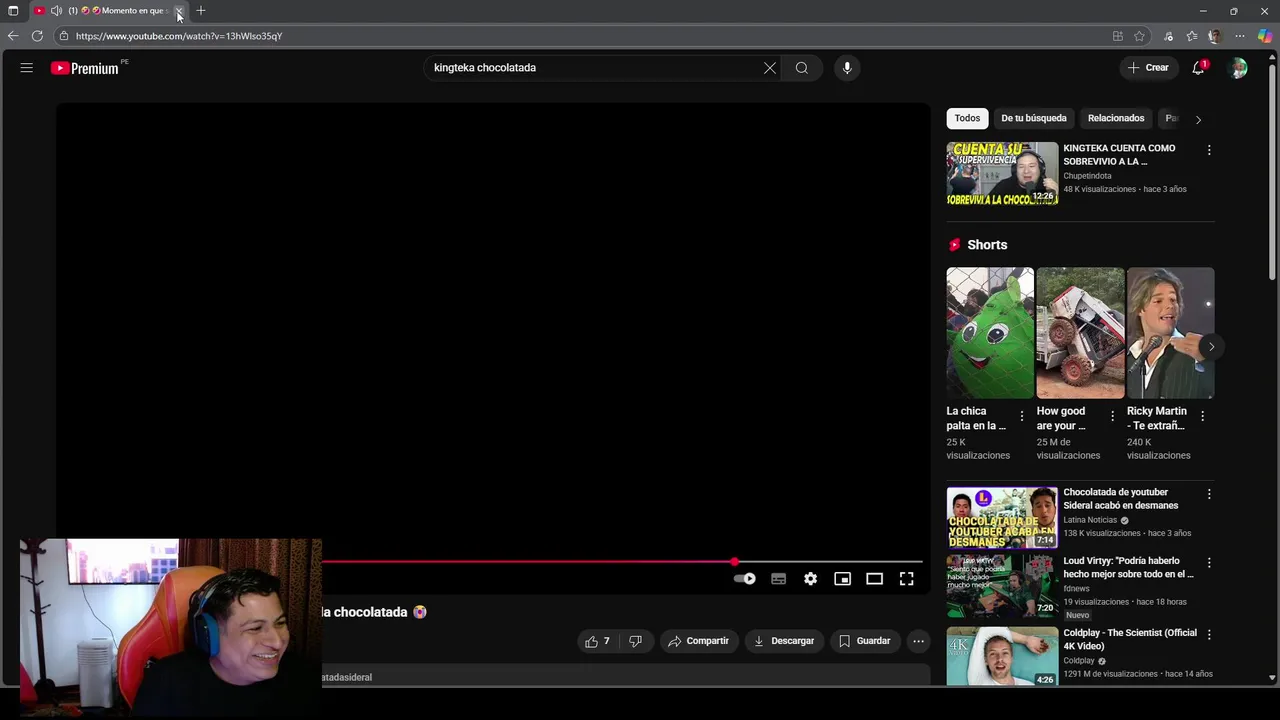This screenshot has height=720, width=1280.
Task: Open more actions ellipsis below video
Action: [x=918, y=641]
